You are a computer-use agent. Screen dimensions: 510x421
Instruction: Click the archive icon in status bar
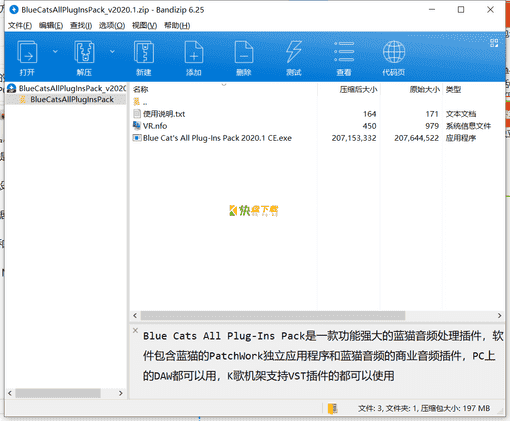click(x=332, y=408)
